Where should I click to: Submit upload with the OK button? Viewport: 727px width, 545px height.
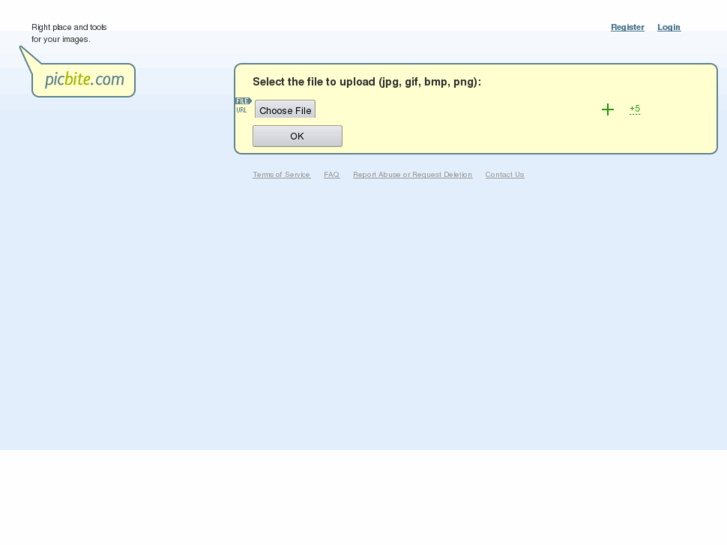297,136
